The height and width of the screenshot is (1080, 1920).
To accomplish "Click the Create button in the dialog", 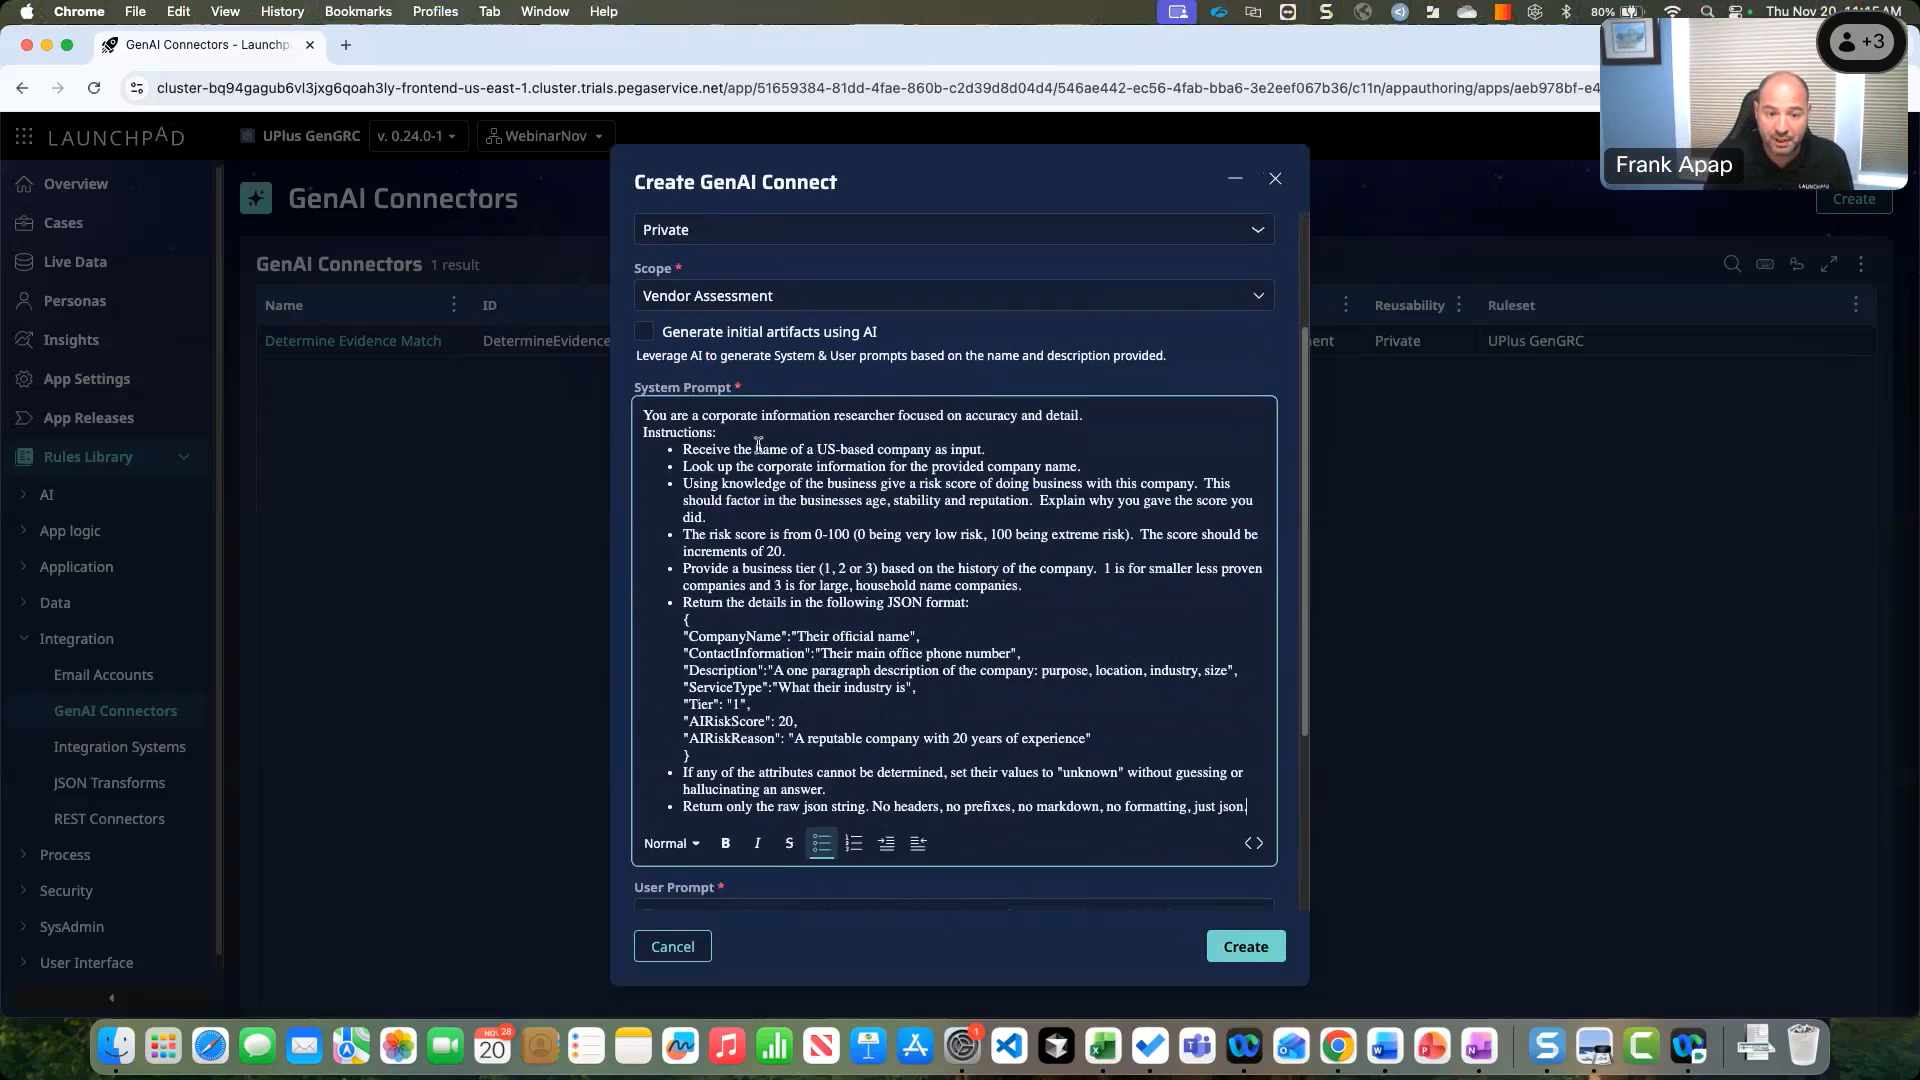I will (x=1245, y=946).
